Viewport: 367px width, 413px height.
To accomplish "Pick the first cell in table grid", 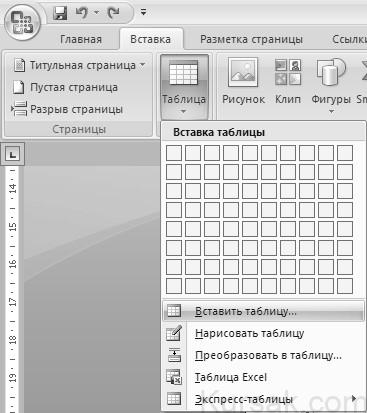I will point(174,153).
